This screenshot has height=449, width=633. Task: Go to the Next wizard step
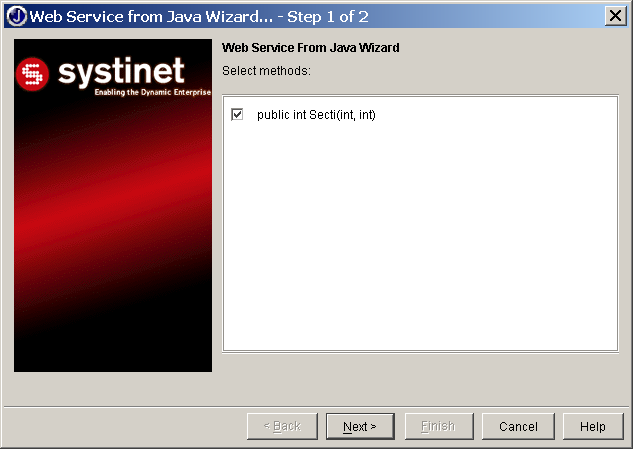[x=360, y=426]
